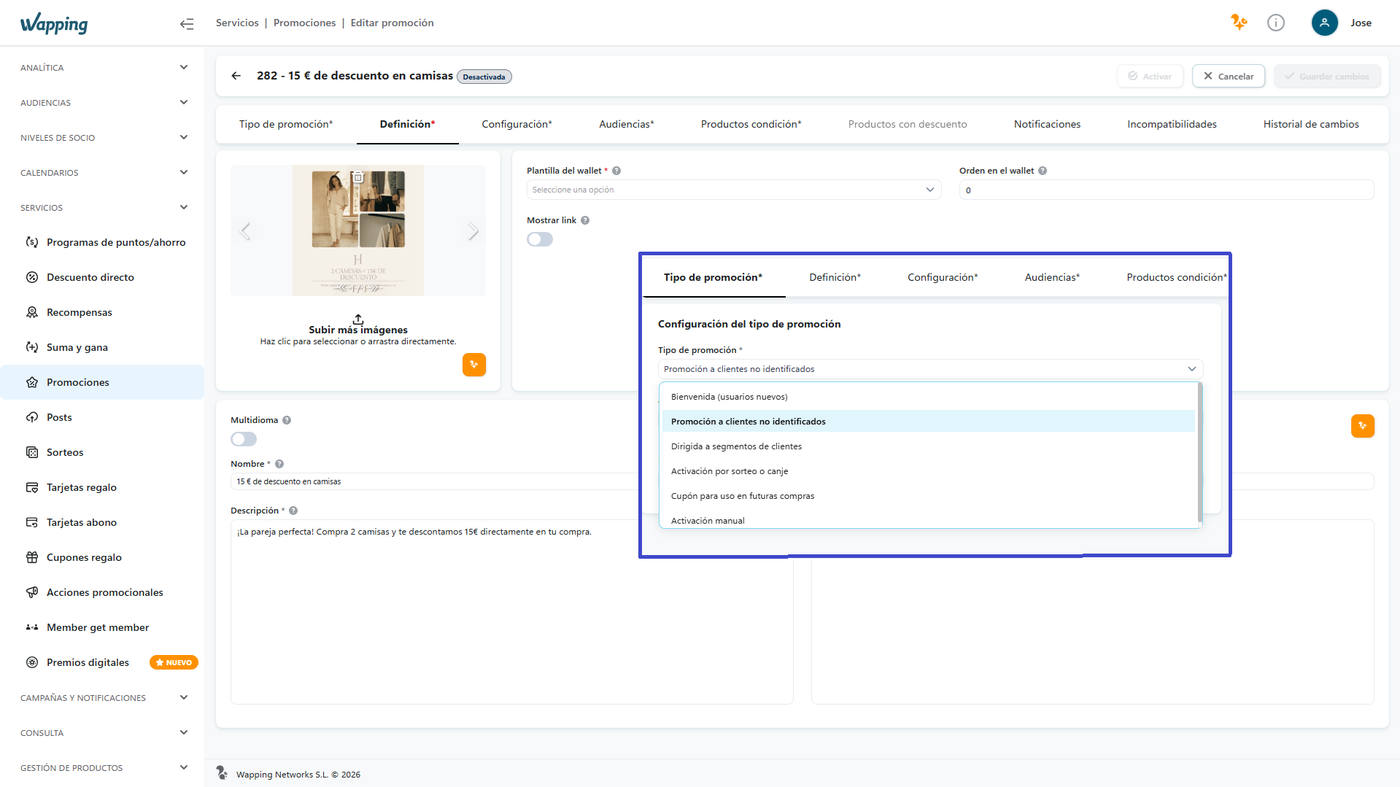Open Member get member in sidebar
1400x787 pixels.
[102, 627]
